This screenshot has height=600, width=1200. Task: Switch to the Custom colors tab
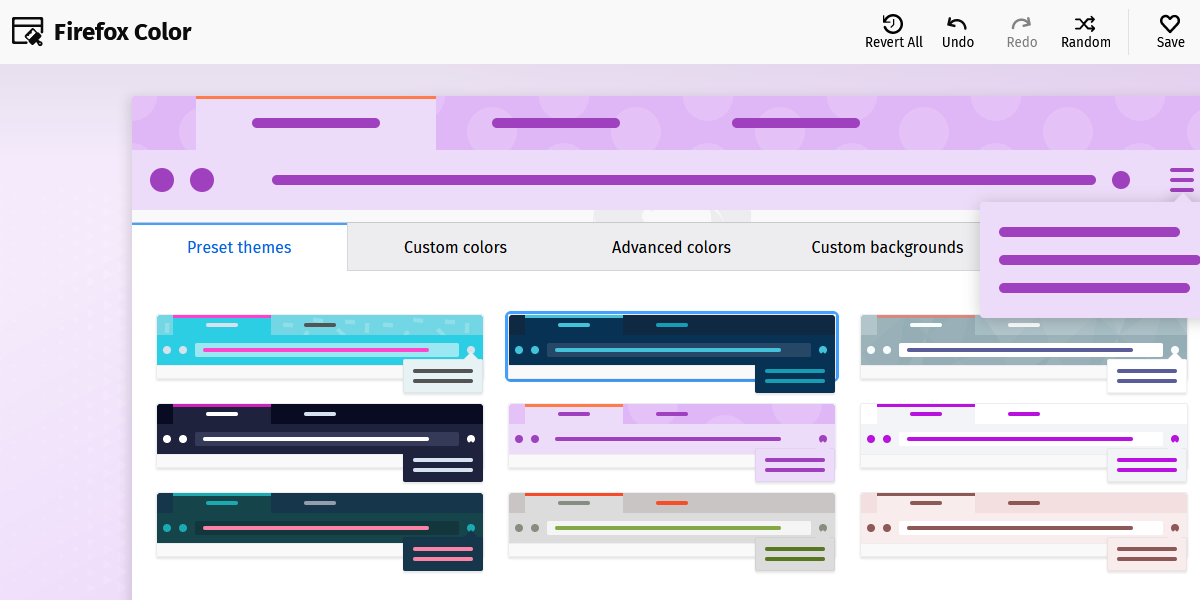[455, 247]
